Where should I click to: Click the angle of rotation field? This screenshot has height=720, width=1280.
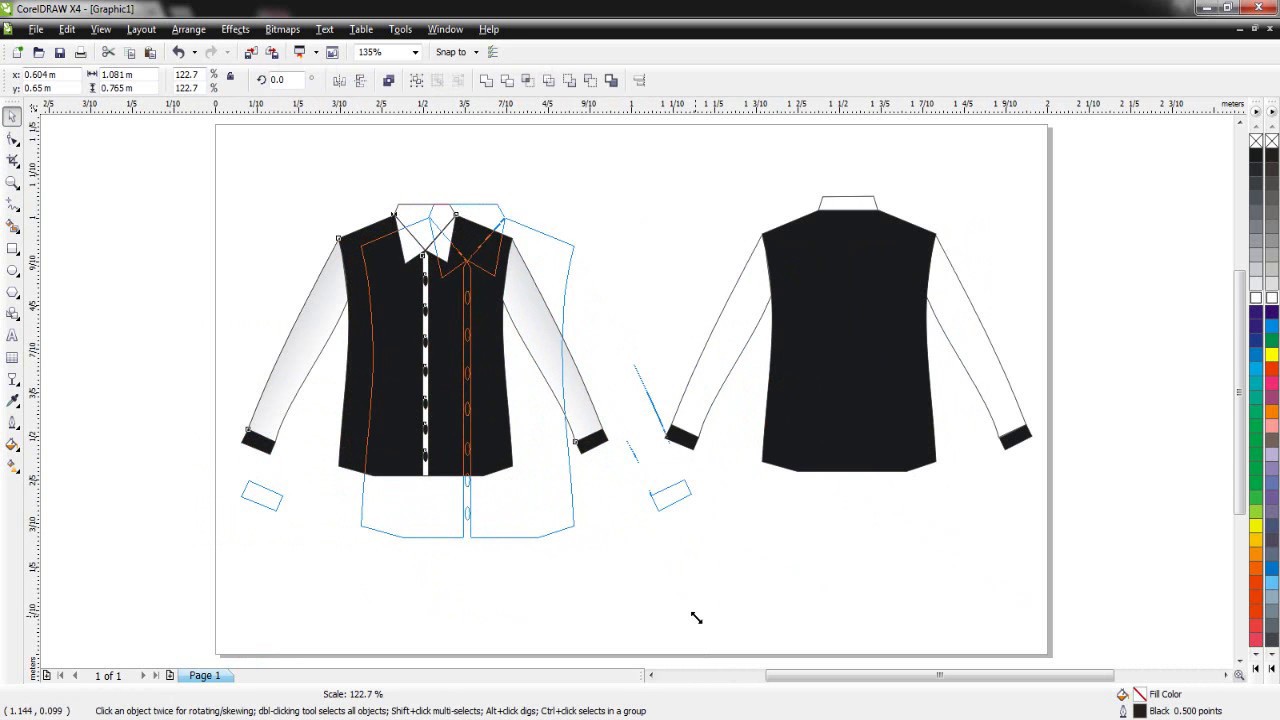pos(287,80)
